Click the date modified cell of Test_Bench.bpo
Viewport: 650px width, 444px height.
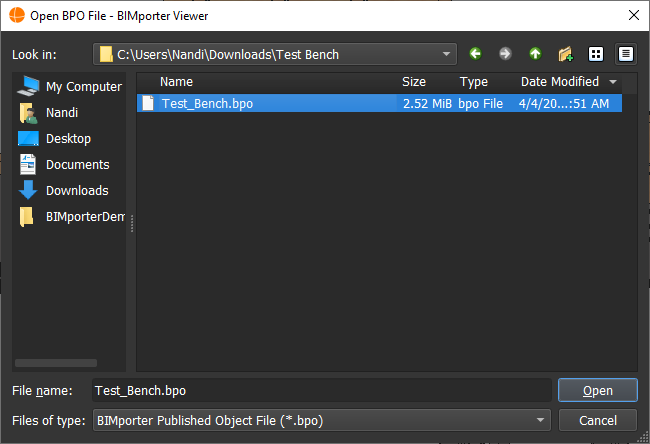[x=564, y=104]
